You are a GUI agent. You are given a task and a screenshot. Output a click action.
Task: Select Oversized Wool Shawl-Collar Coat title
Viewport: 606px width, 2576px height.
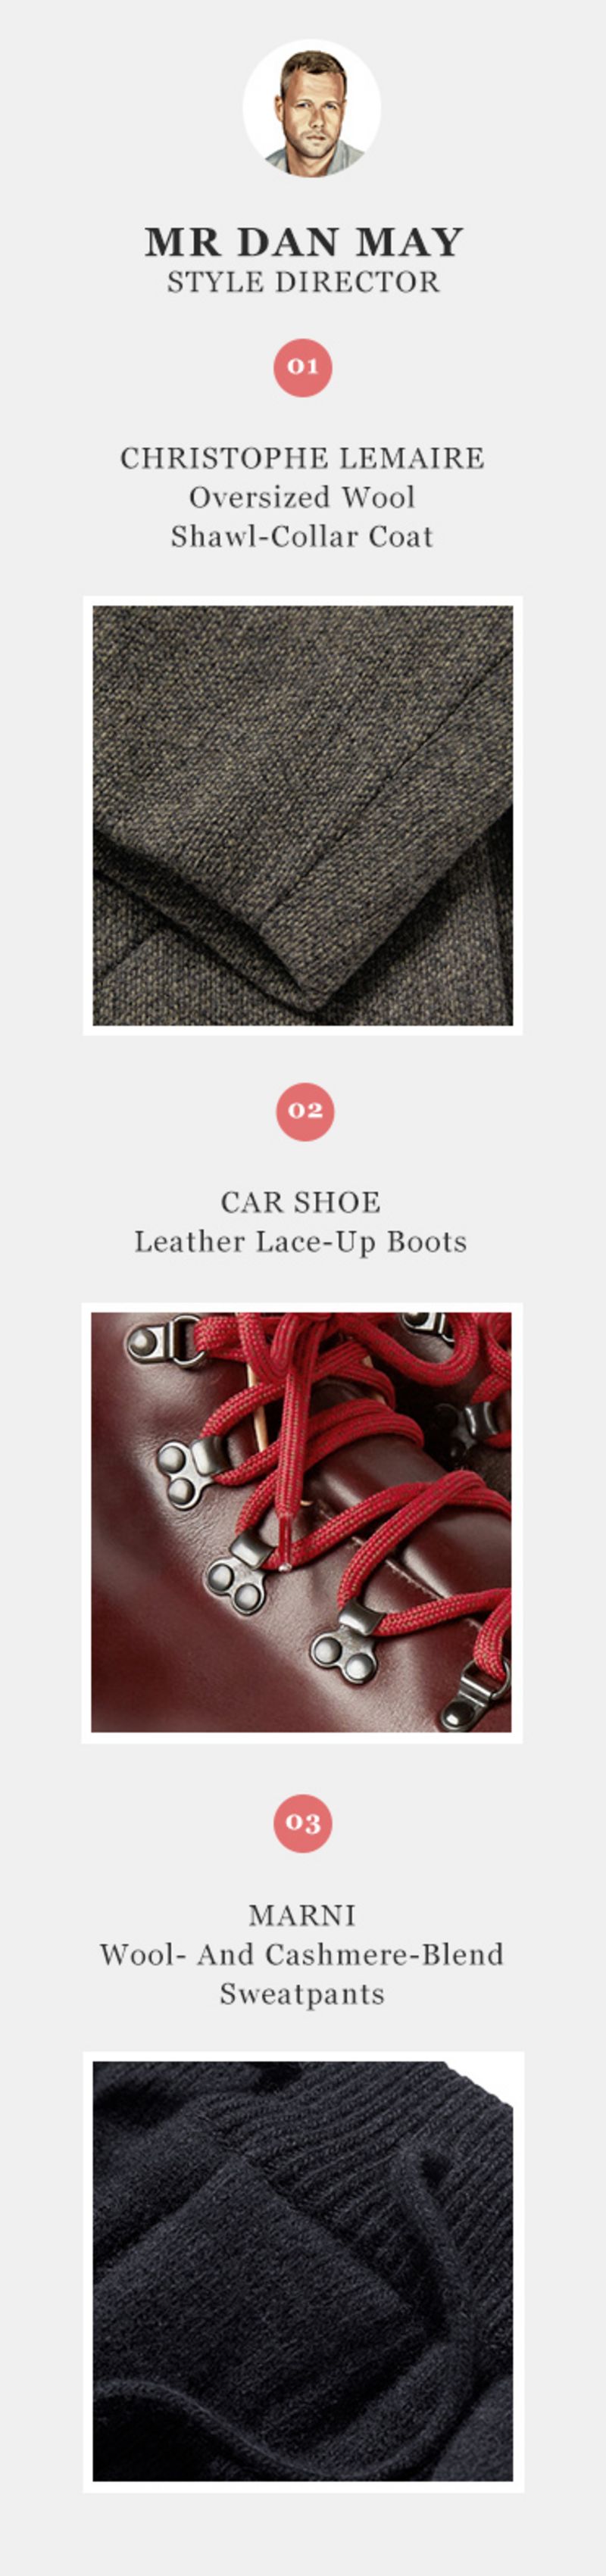pyautogui.click(x=302, y=517)
